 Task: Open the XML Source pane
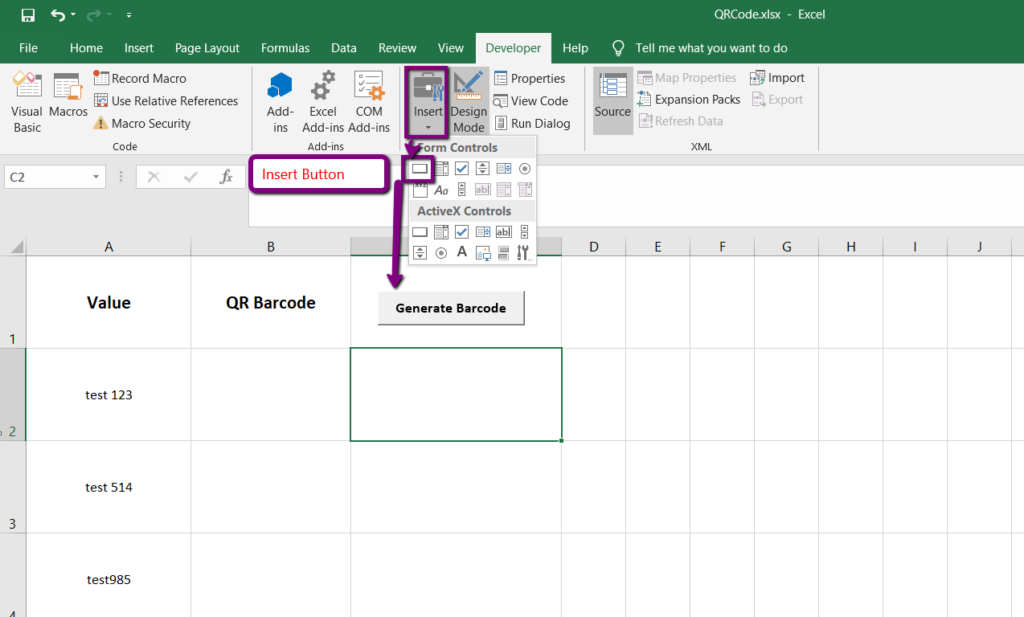click(x=611, y=100)
